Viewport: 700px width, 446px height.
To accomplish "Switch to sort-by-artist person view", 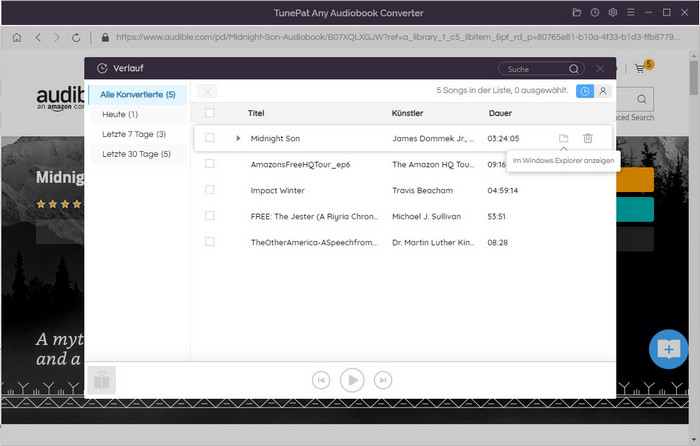I will click(x=603, y=91).
